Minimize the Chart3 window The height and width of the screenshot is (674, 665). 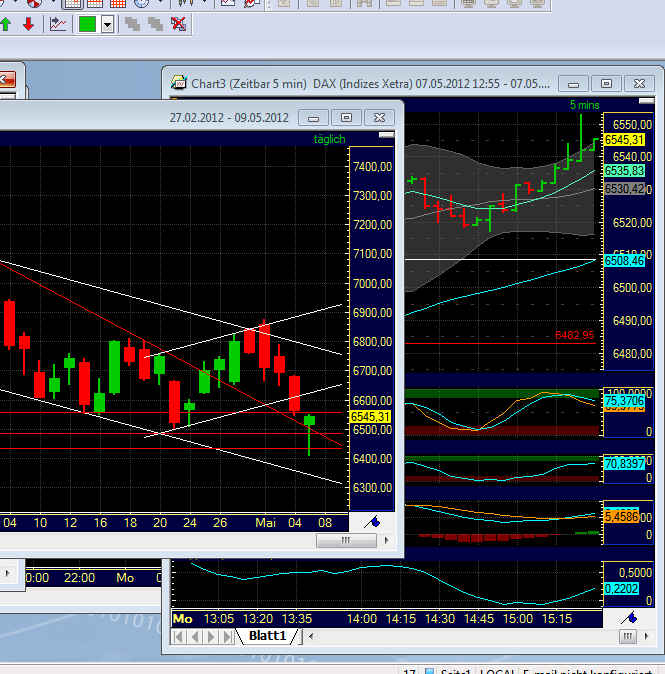pos(573,83)
